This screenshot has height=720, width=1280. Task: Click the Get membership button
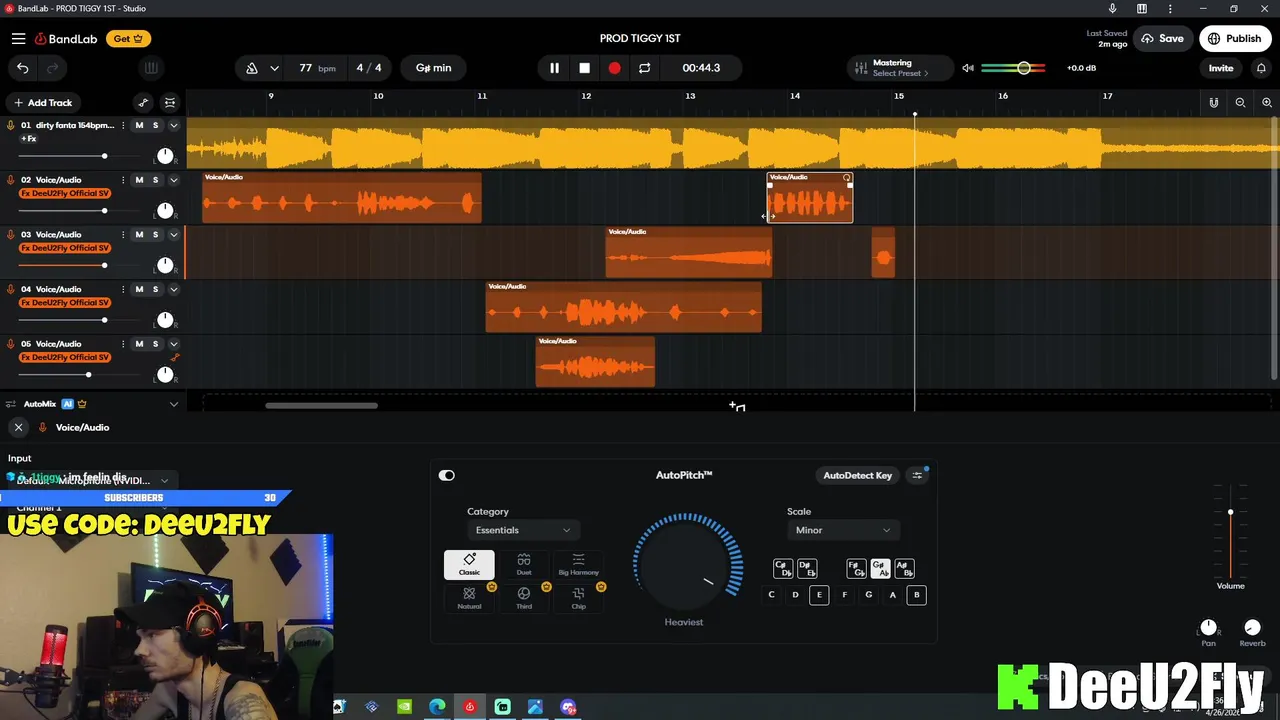[129, 39]
